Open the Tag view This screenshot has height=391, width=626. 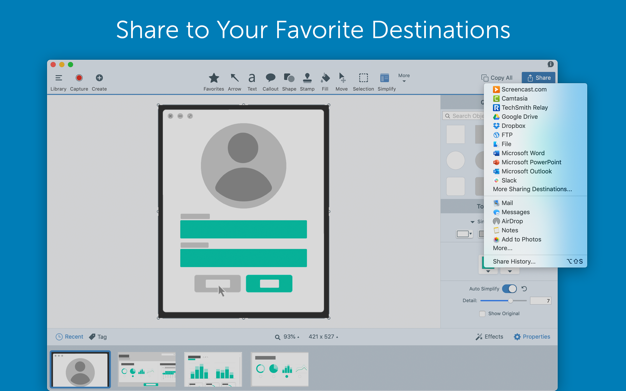click(98, 337)
